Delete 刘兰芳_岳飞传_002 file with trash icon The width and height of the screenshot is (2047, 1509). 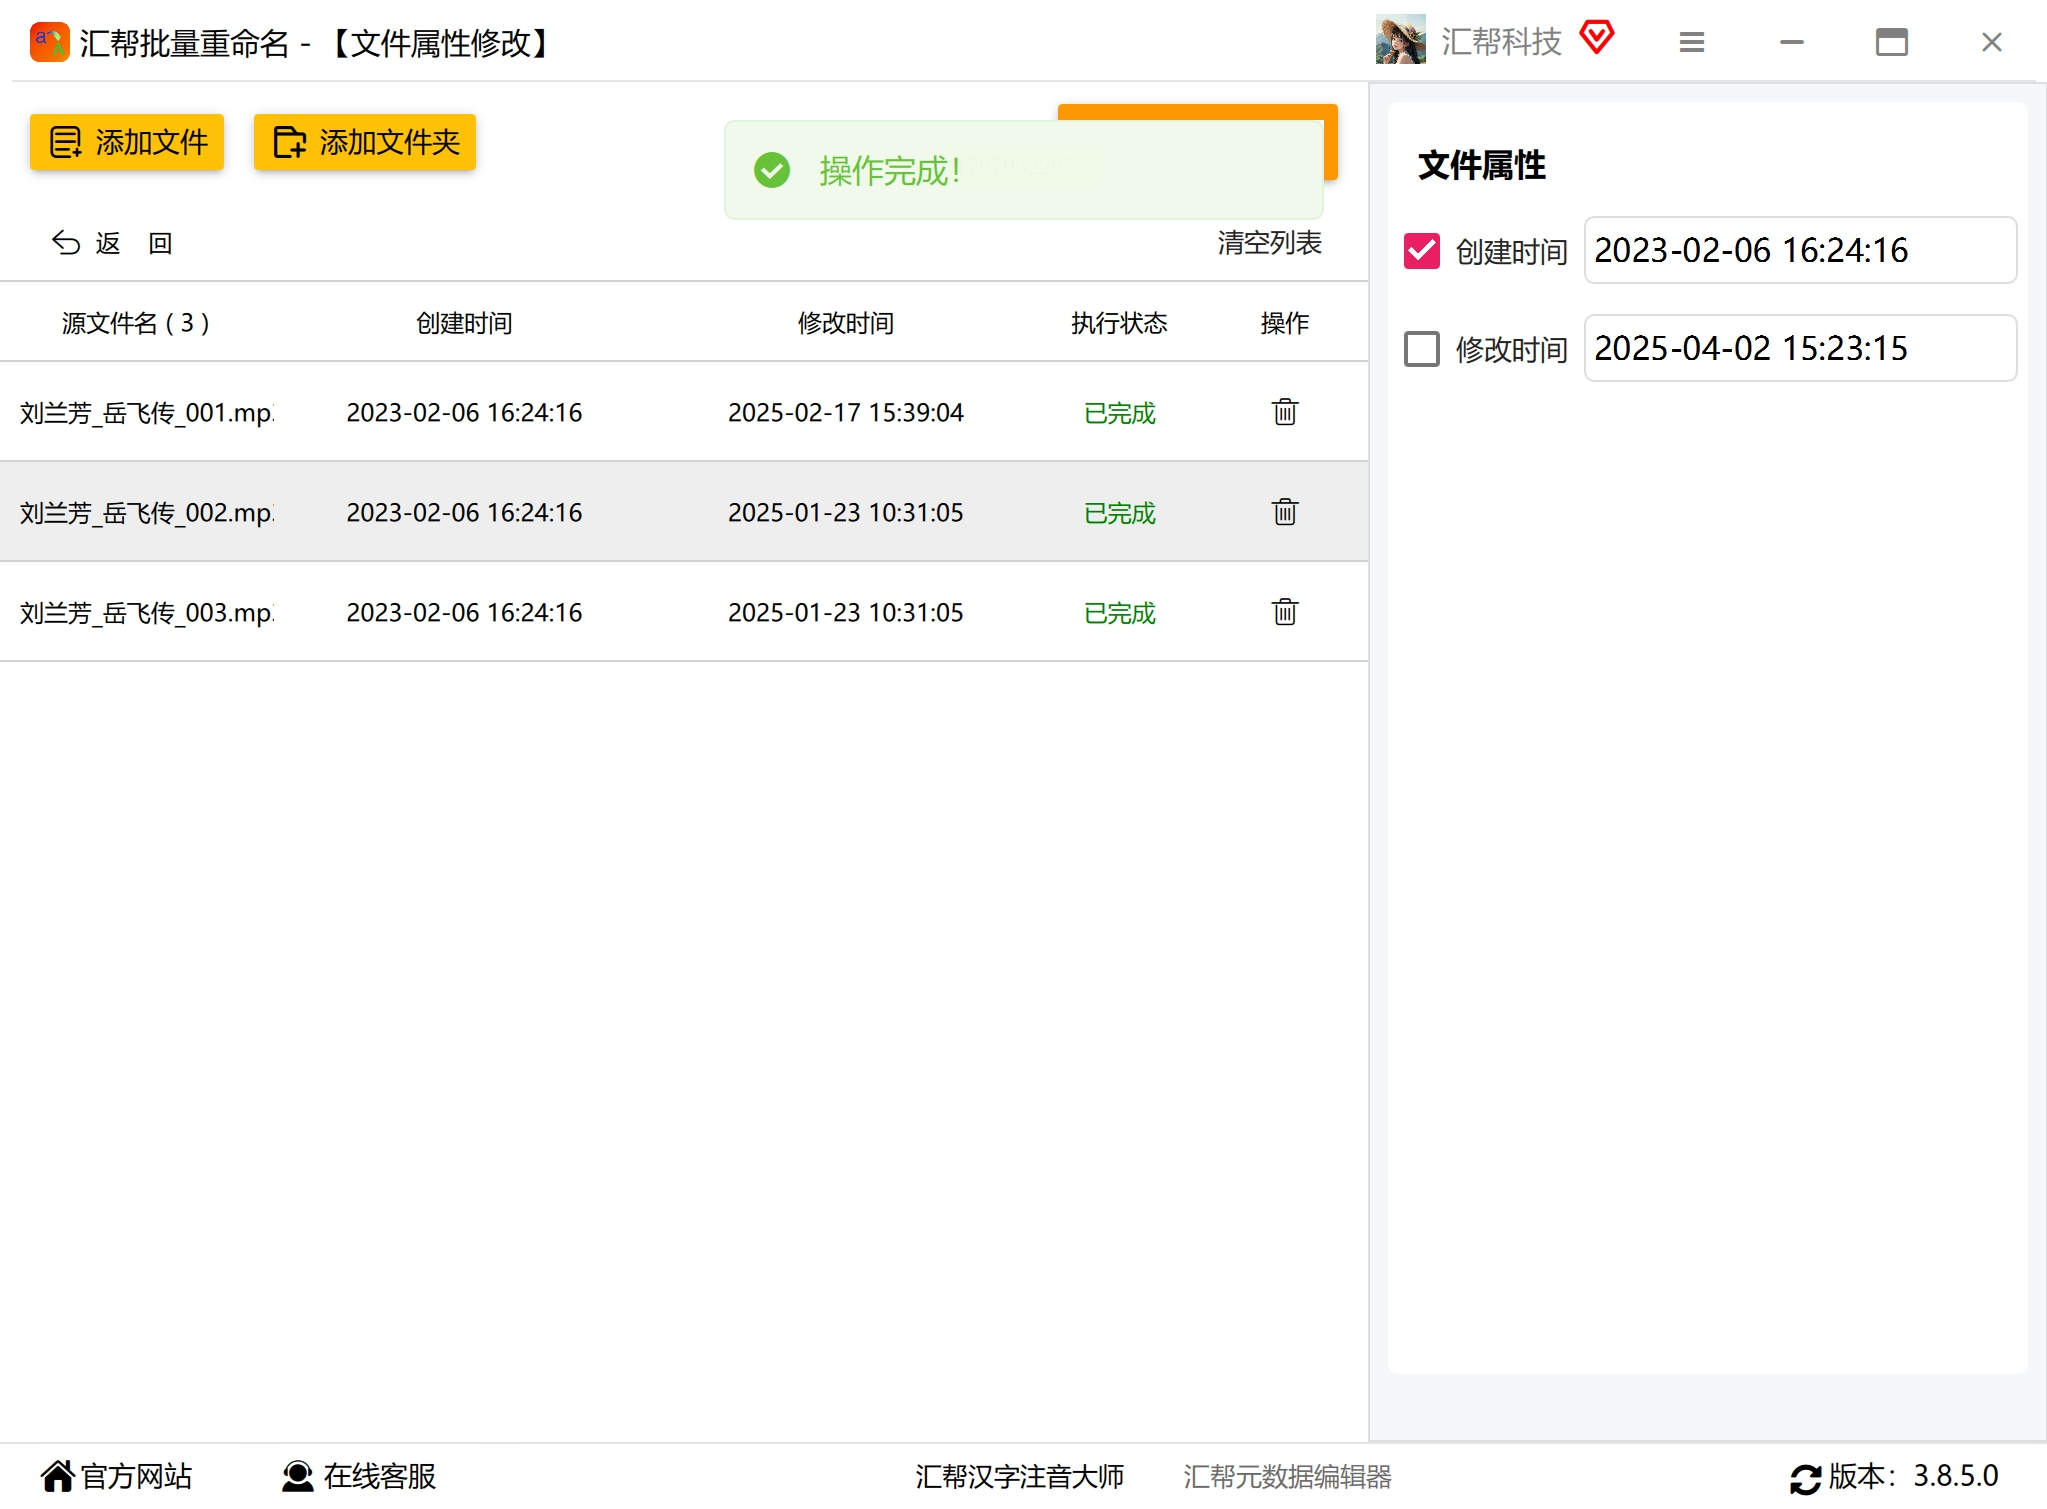(x=1284, y=512)
